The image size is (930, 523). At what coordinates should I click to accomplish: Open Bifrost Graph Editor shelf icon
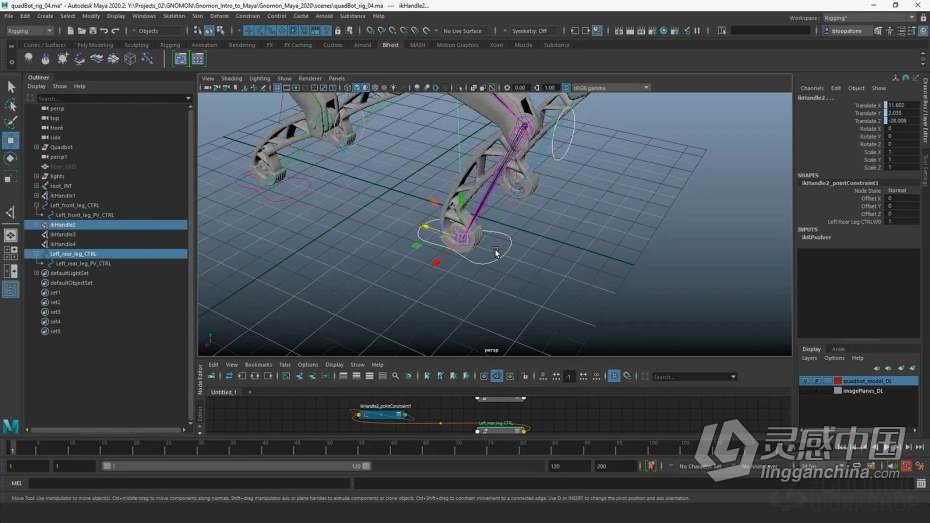(x=180, y=58)
